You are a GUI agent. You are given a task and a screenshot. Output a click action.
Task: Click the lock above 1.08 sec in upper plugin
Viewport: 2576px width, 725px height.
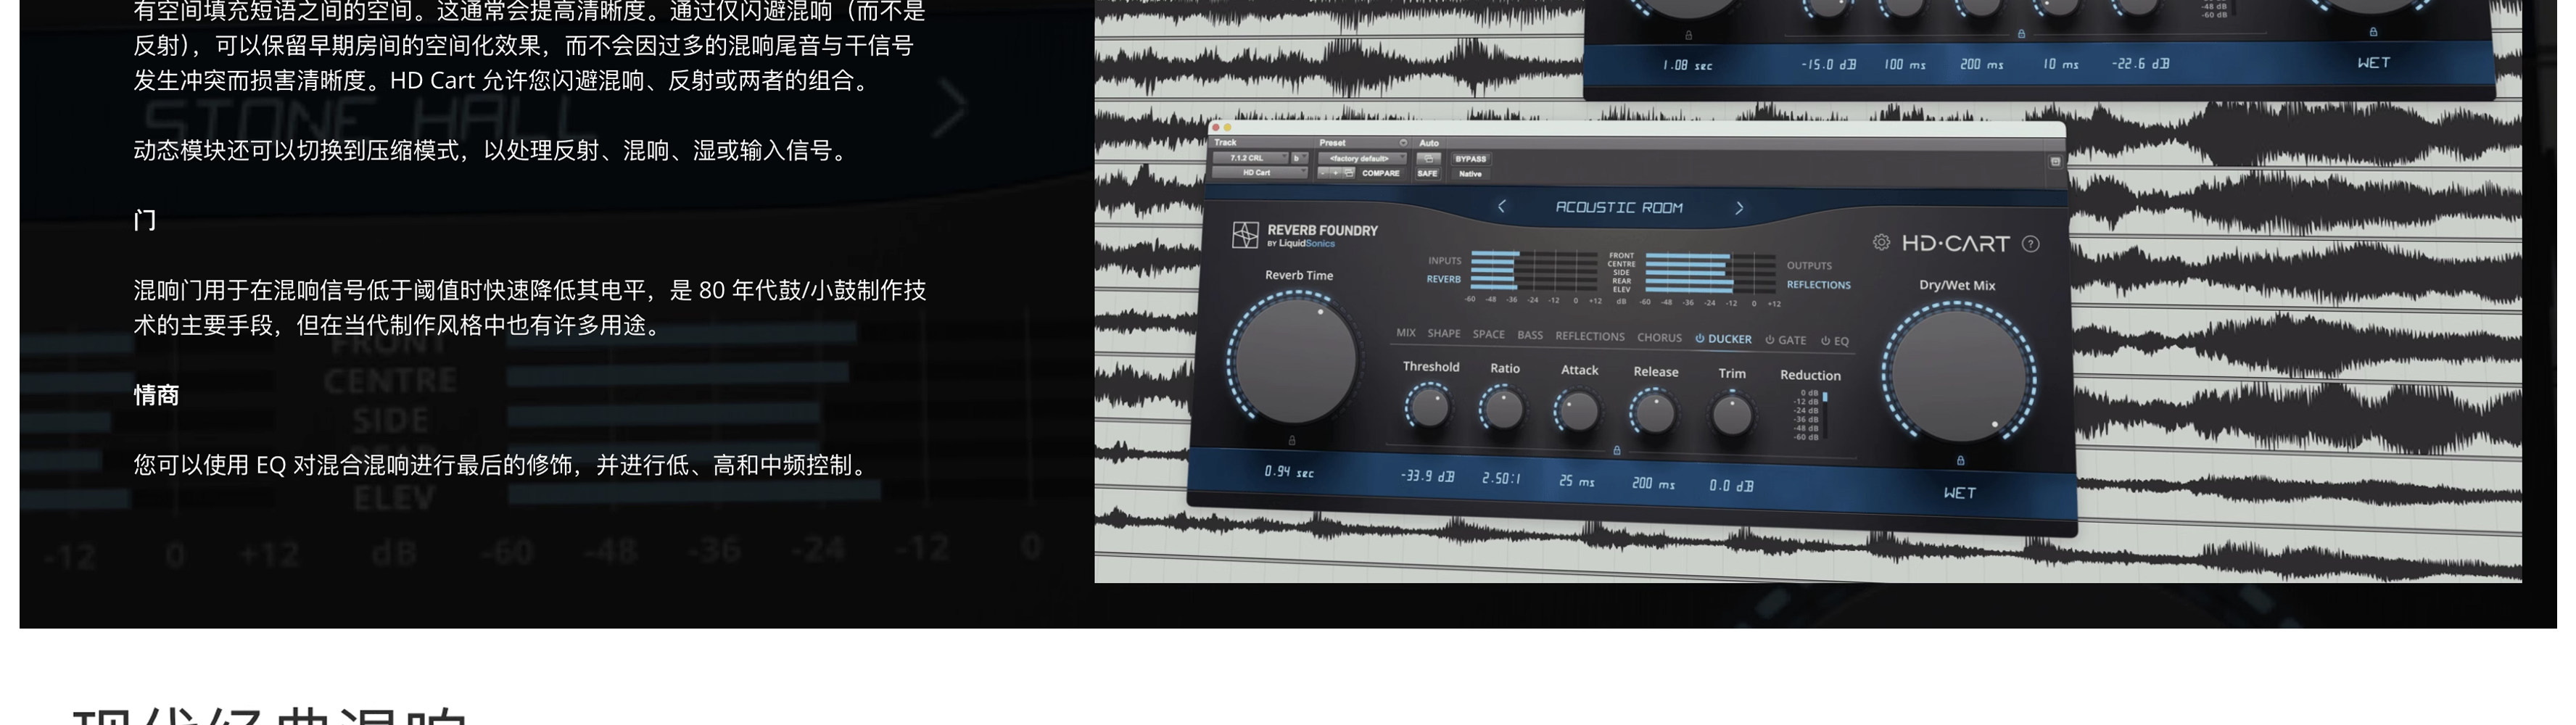(x=1689, y=35)
